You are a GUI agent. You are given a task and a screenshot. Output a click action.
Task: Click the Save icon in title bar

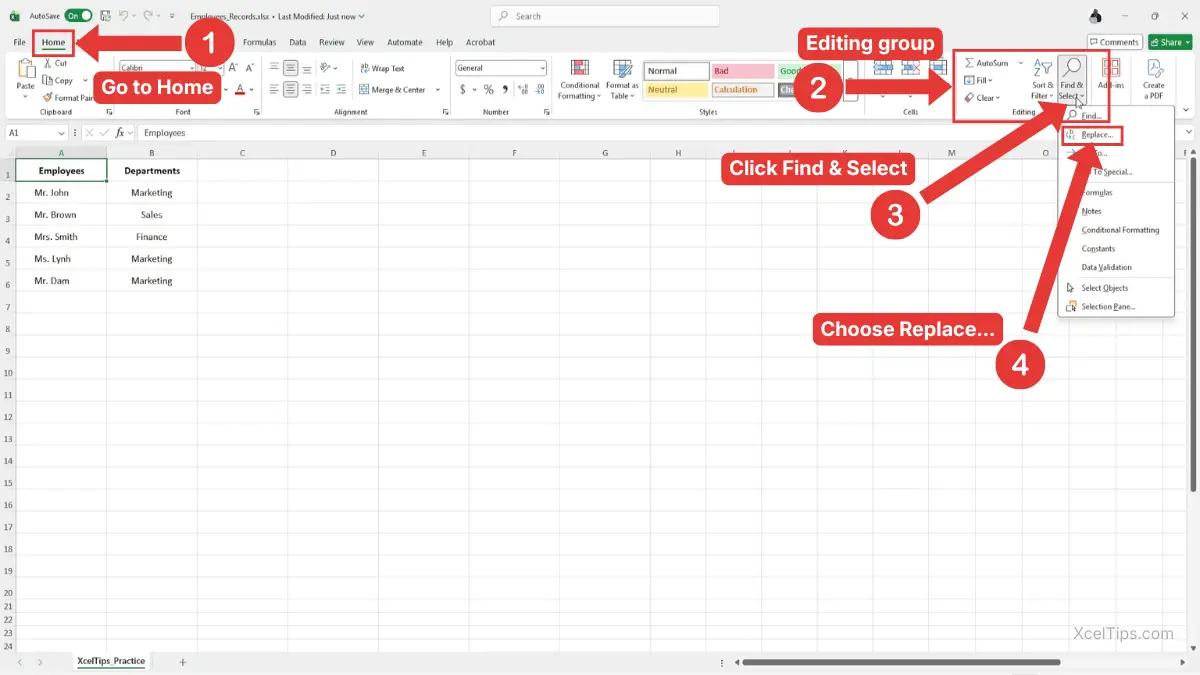pos(103,16)
